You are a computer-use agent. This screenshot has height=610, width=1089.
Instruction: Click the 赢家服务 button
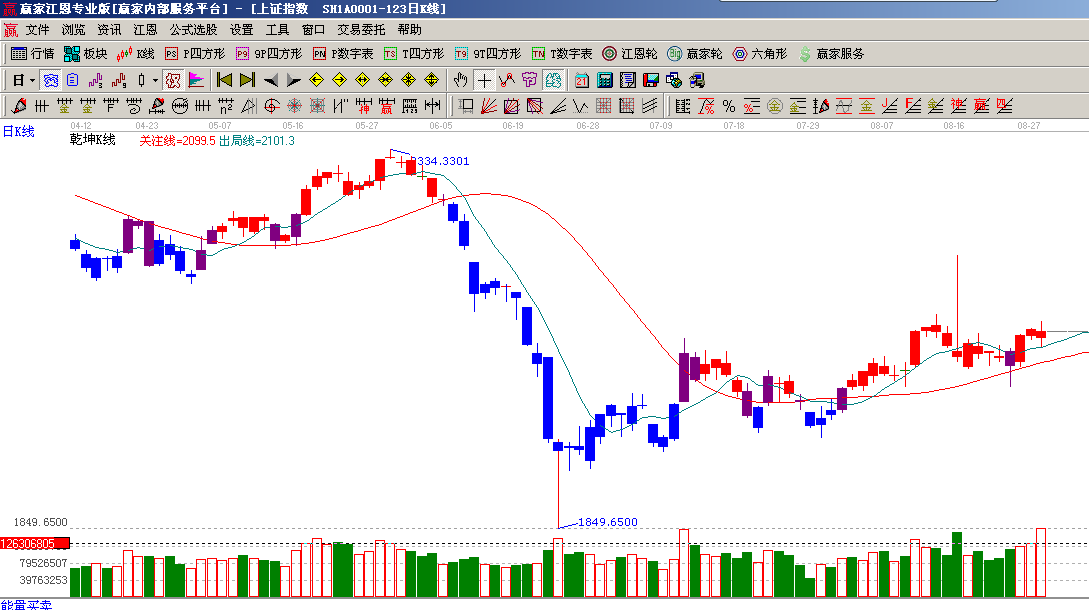[x=831, y=54]
